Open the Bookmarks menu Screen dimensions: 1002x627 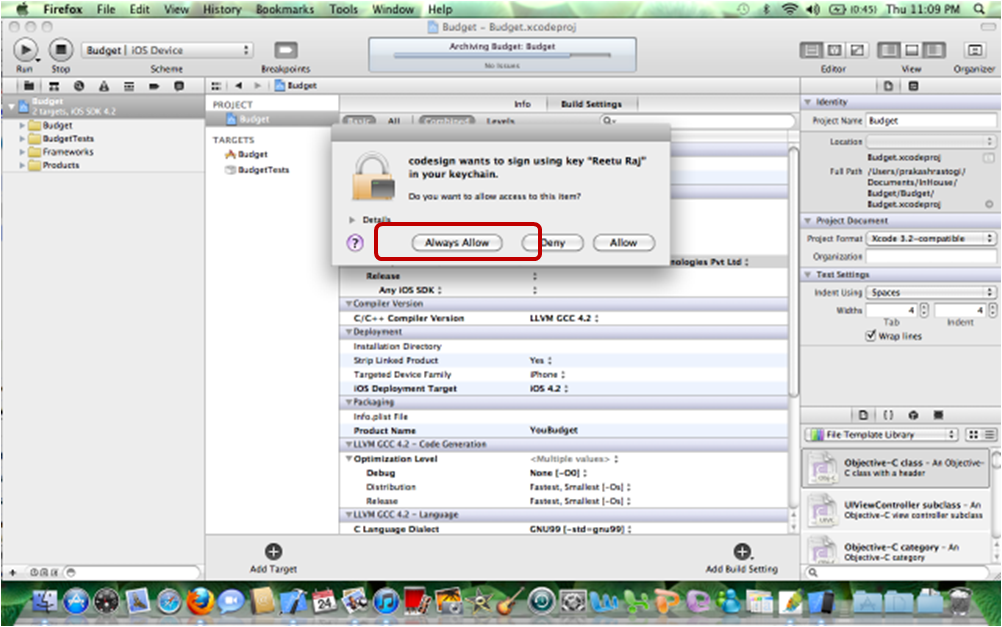click(x=285, y=9)
